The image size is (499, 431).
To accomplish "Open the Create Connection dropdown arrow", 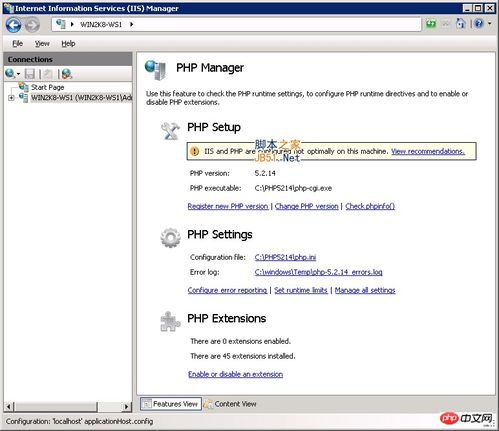I will point(18,74).
